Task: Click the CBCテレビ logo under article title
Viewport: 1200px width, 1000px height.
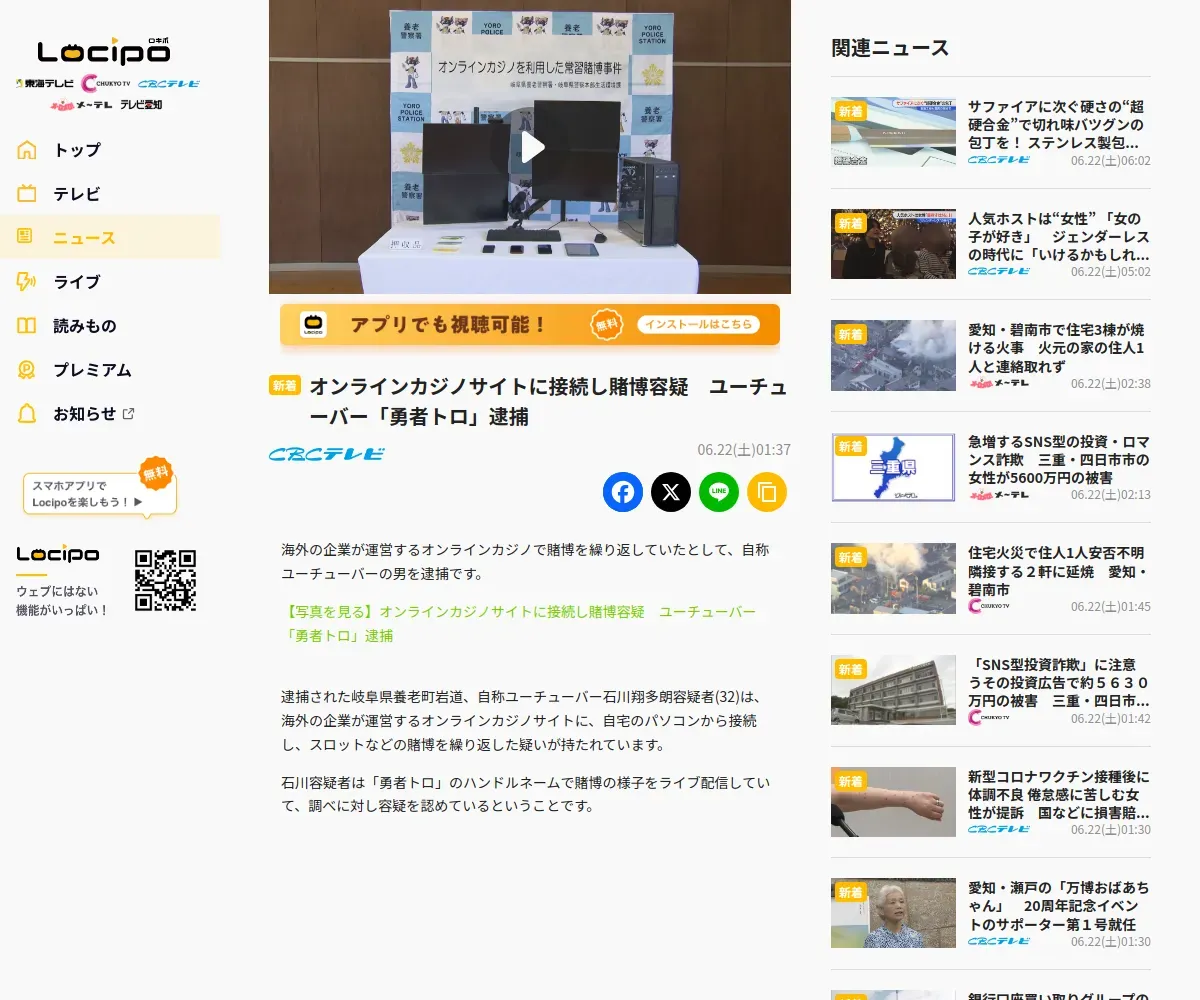Action: pyautogui.click(x=326, y=454)
